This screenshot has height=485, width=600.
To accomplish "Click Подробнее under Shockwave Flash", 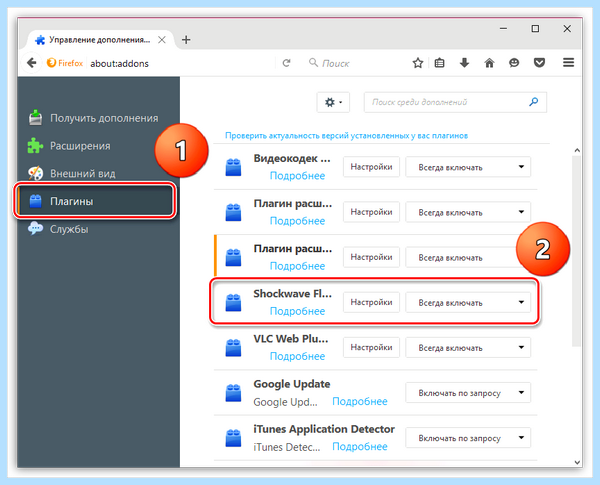I will pyautogui.click(x=297, y=311).
